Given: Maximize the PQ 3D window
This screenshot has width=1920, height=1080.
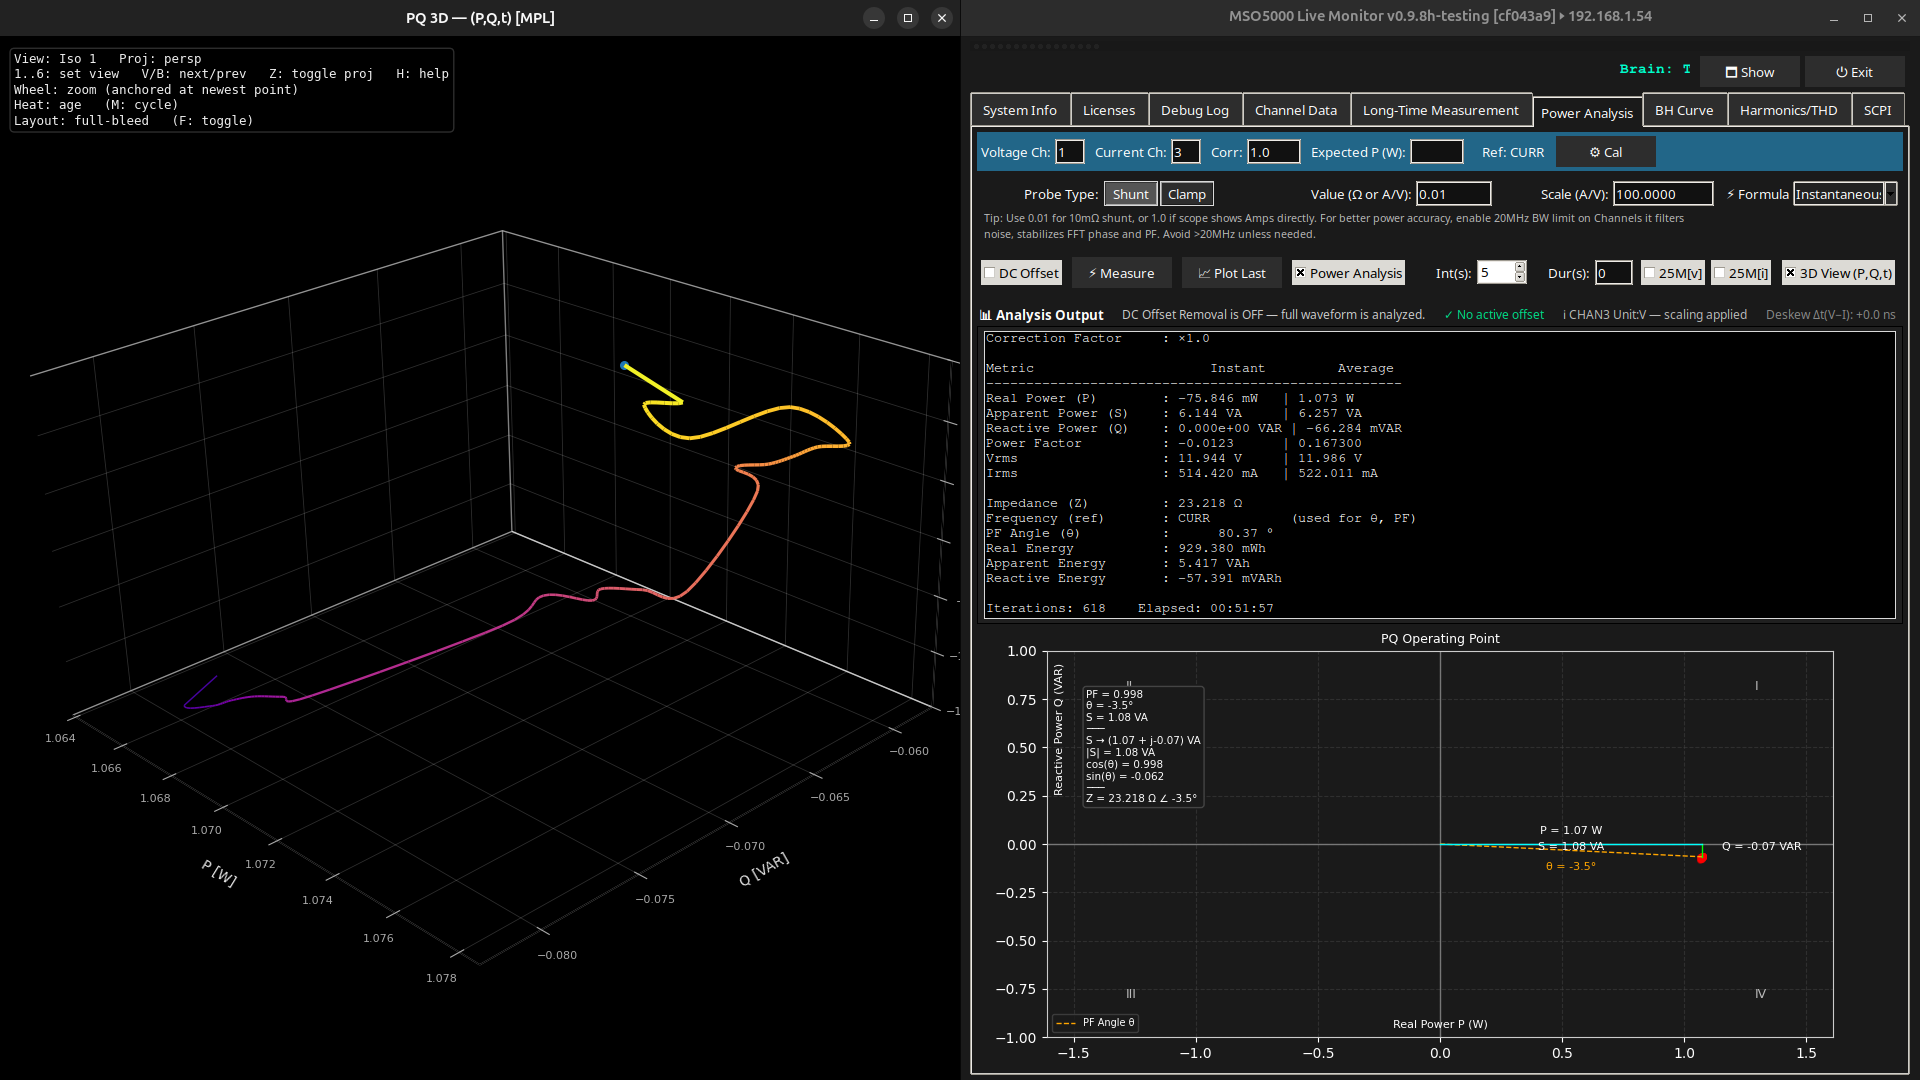Looking at the screenshot, I should click(907, 18).
